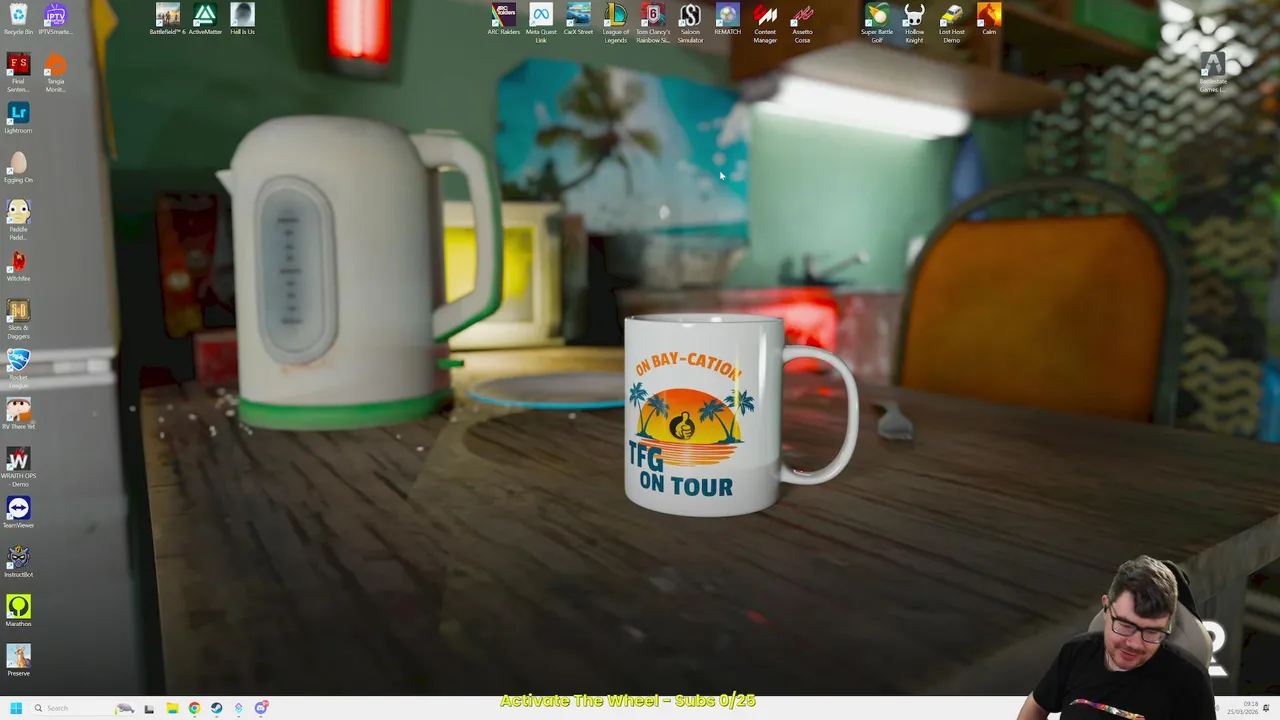Launch the Marathon desktop shortcut
Image resolution: width=1280 pixels, height=720 pixels.
[x=18, y=611]
